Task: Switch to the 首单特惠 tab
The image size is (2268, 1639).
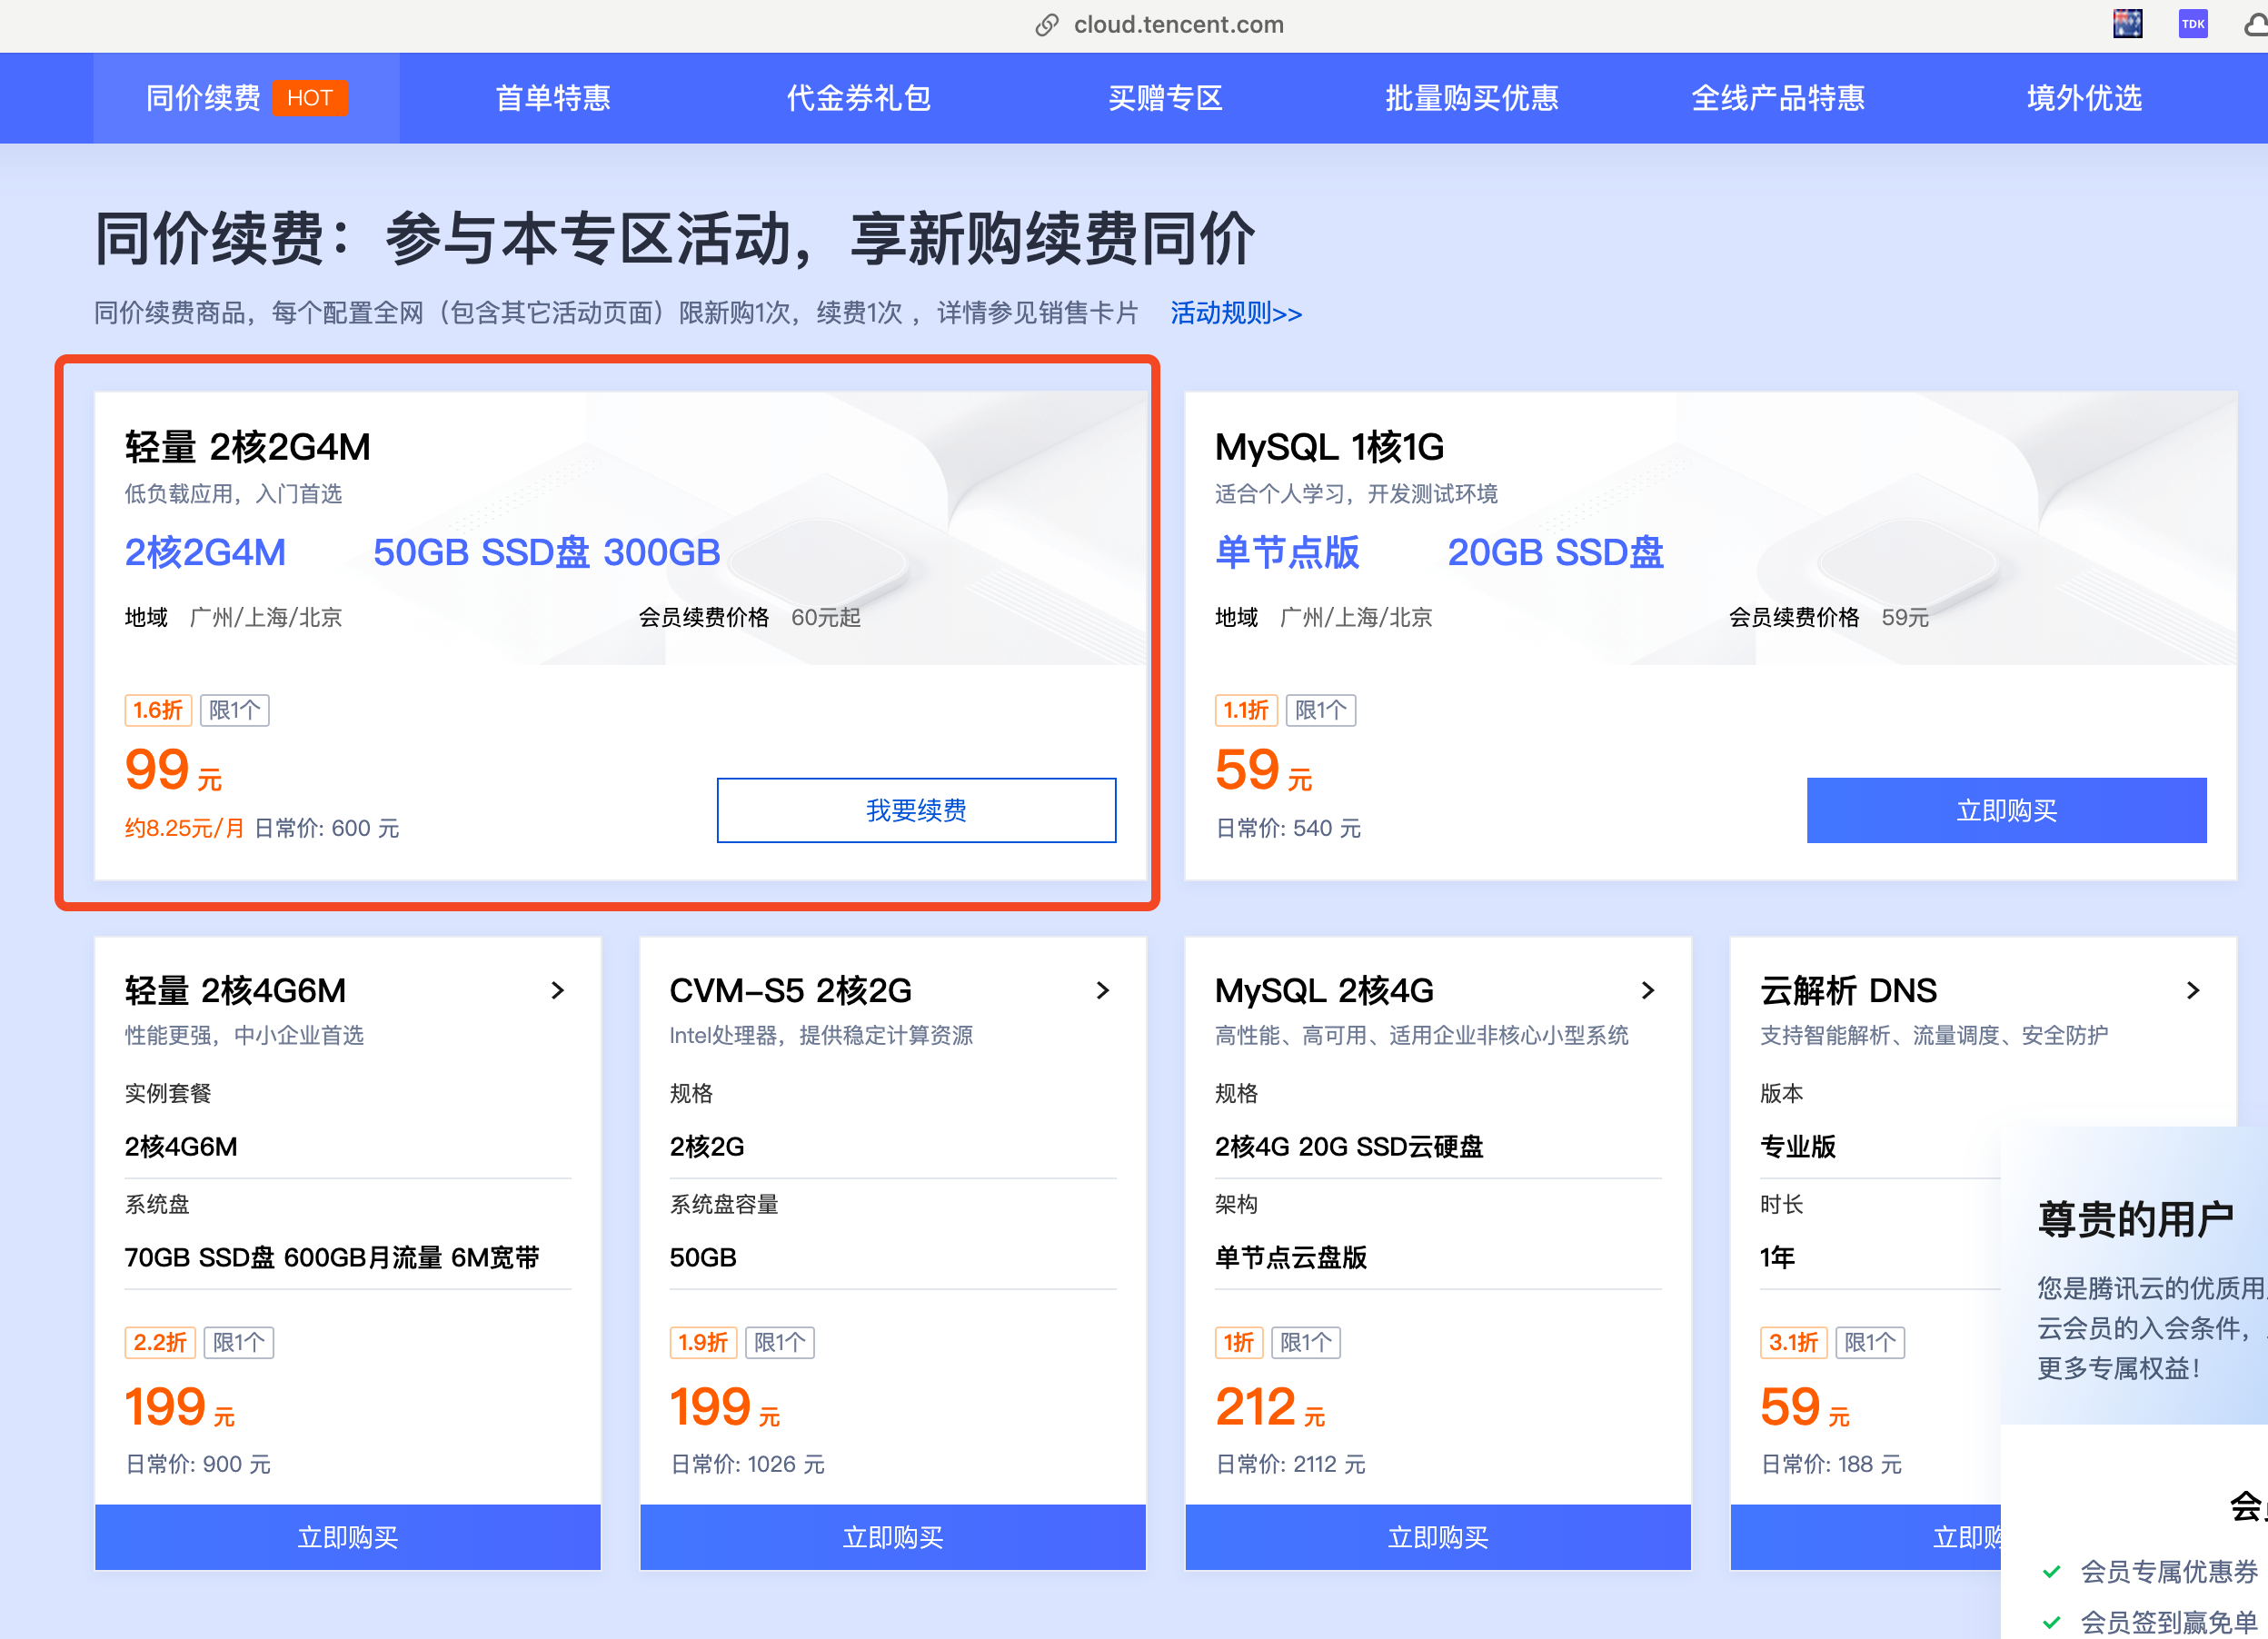Action: (x=553, y=98)
